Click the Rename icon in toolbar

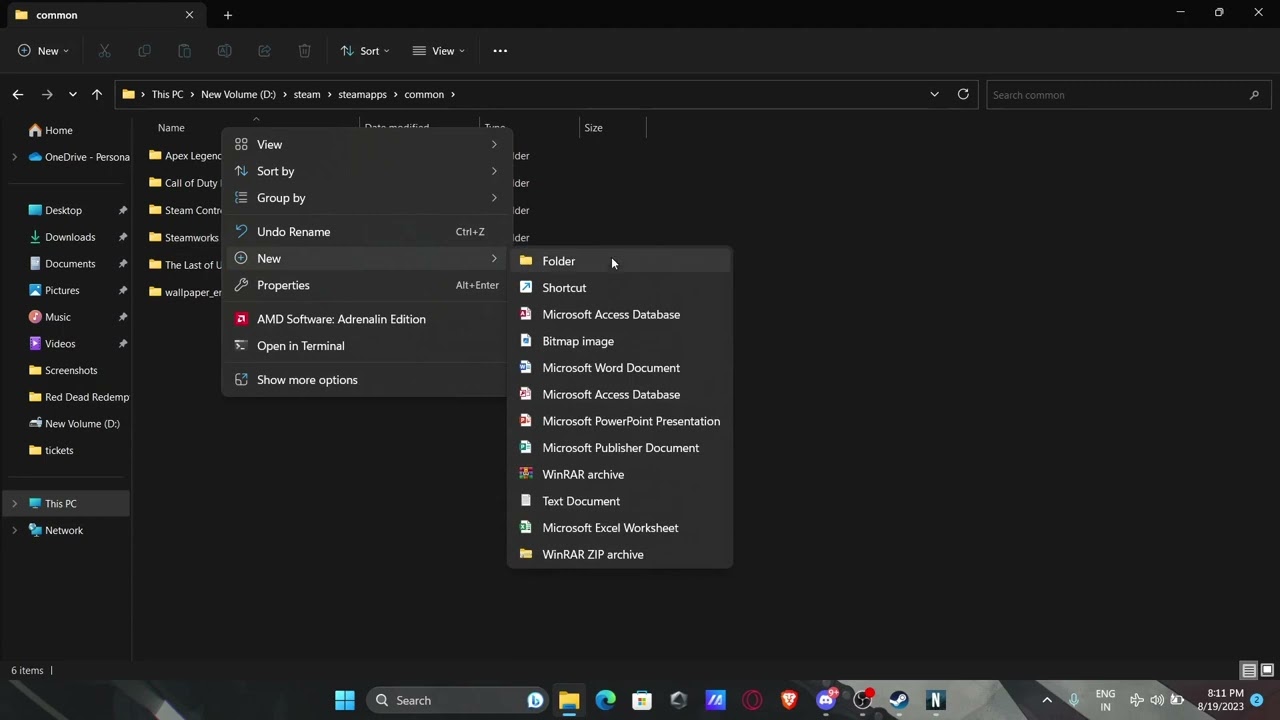tap(224, 51)
